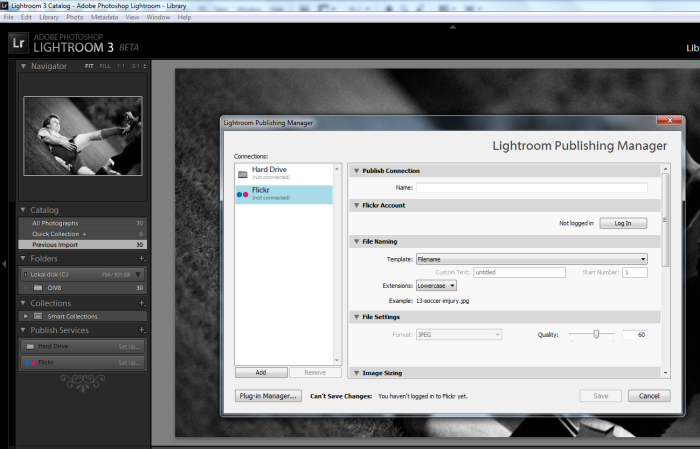Screen dimensions: 700x449
Task: Open the Format JPEG dropdown
Action: (459, 335)
